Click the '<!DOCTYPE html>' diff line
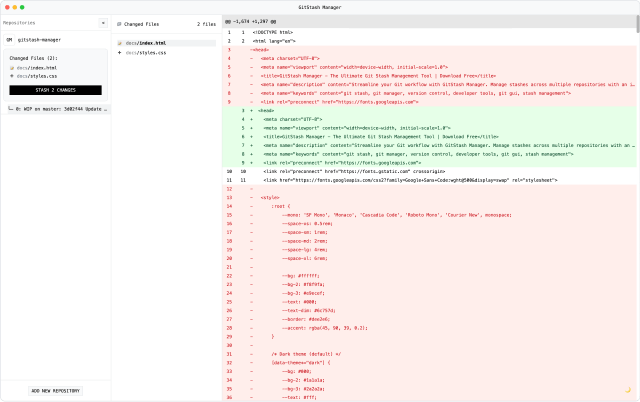The height and width of the screenshot is (402, 640). (x=429, y=32)
